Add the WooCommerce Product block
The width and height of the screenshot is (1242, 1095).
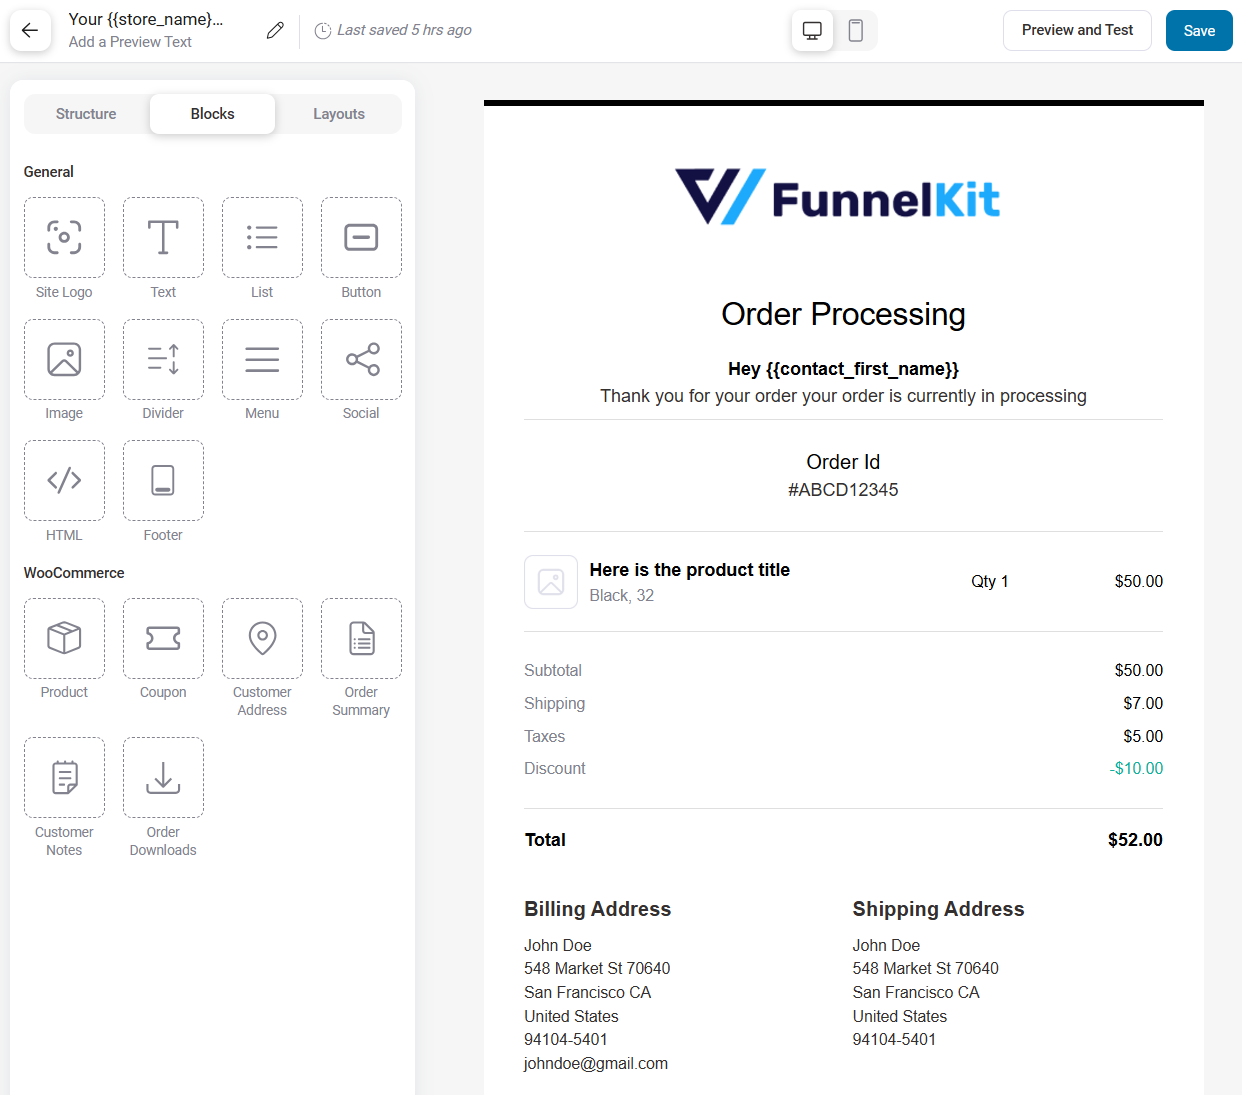(x=64, y=638)
